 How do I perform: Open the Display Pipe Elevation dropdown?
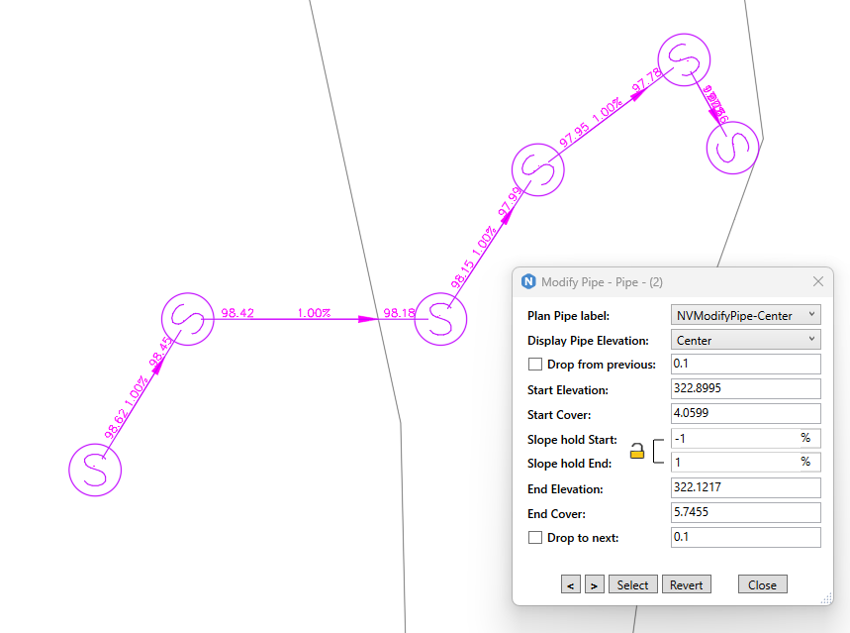[x=745, y=340]
